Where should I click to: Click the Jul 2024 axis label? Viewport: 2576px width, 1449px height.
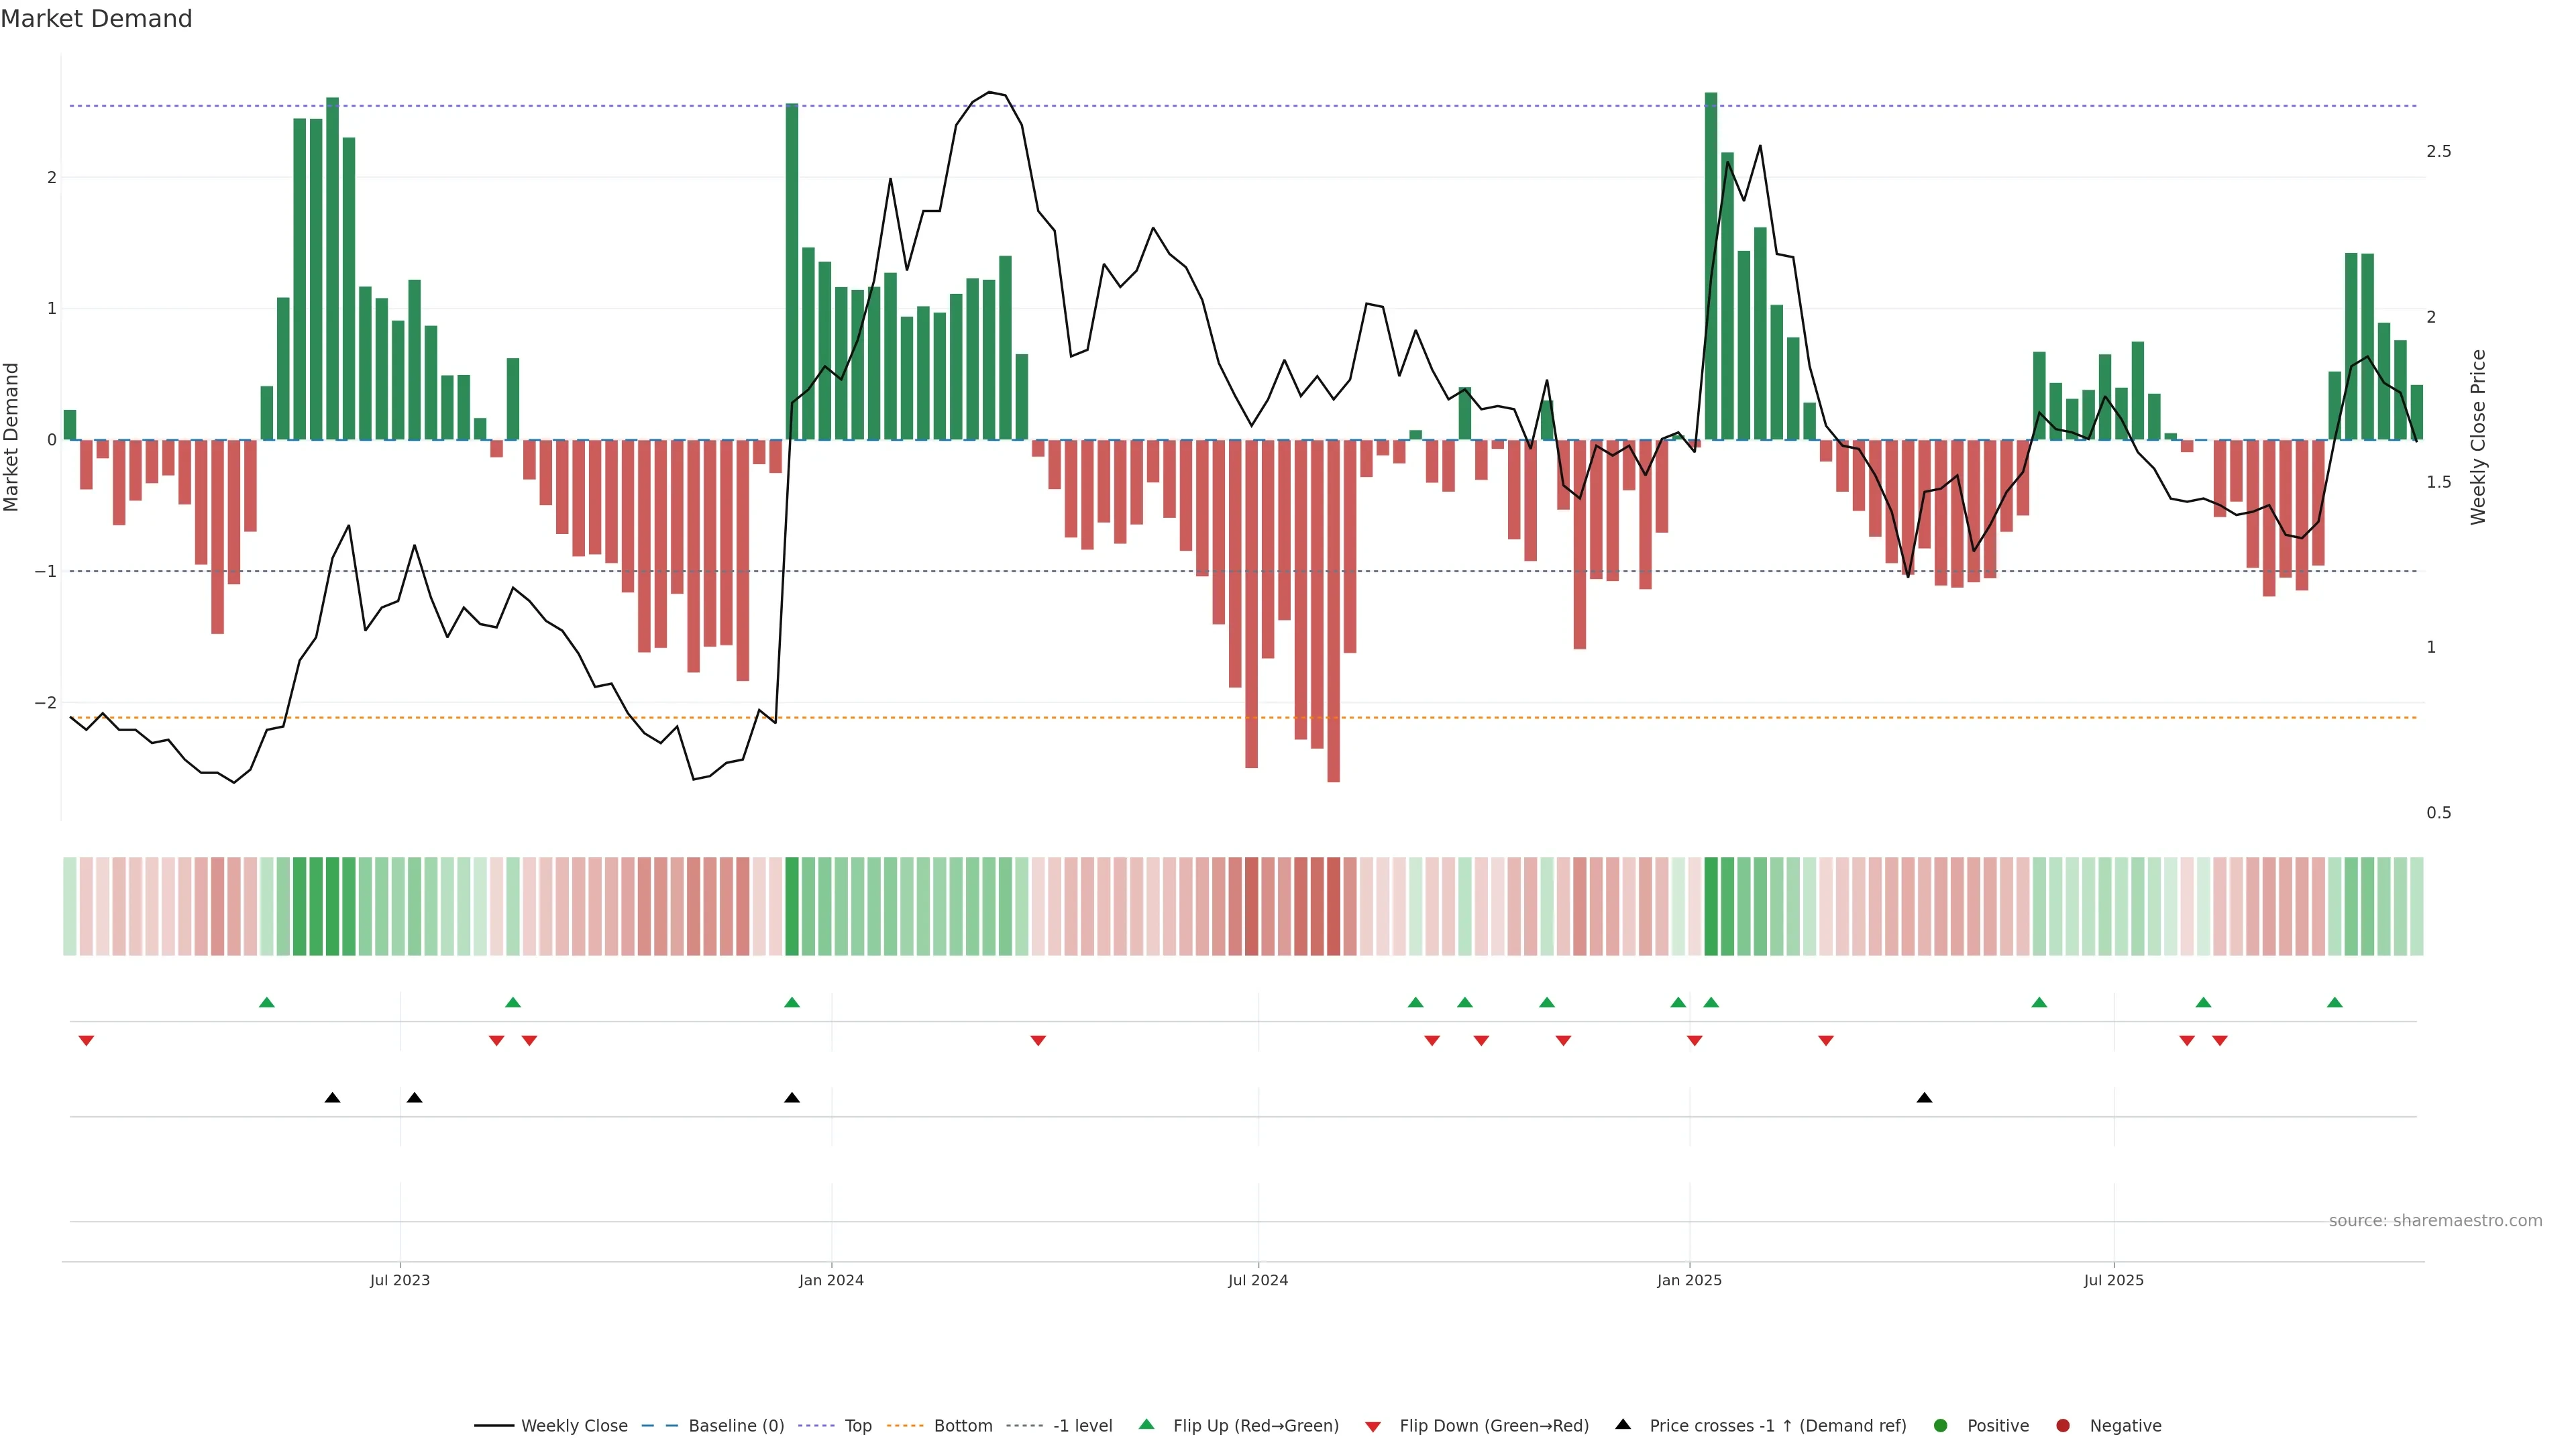1258,1281
